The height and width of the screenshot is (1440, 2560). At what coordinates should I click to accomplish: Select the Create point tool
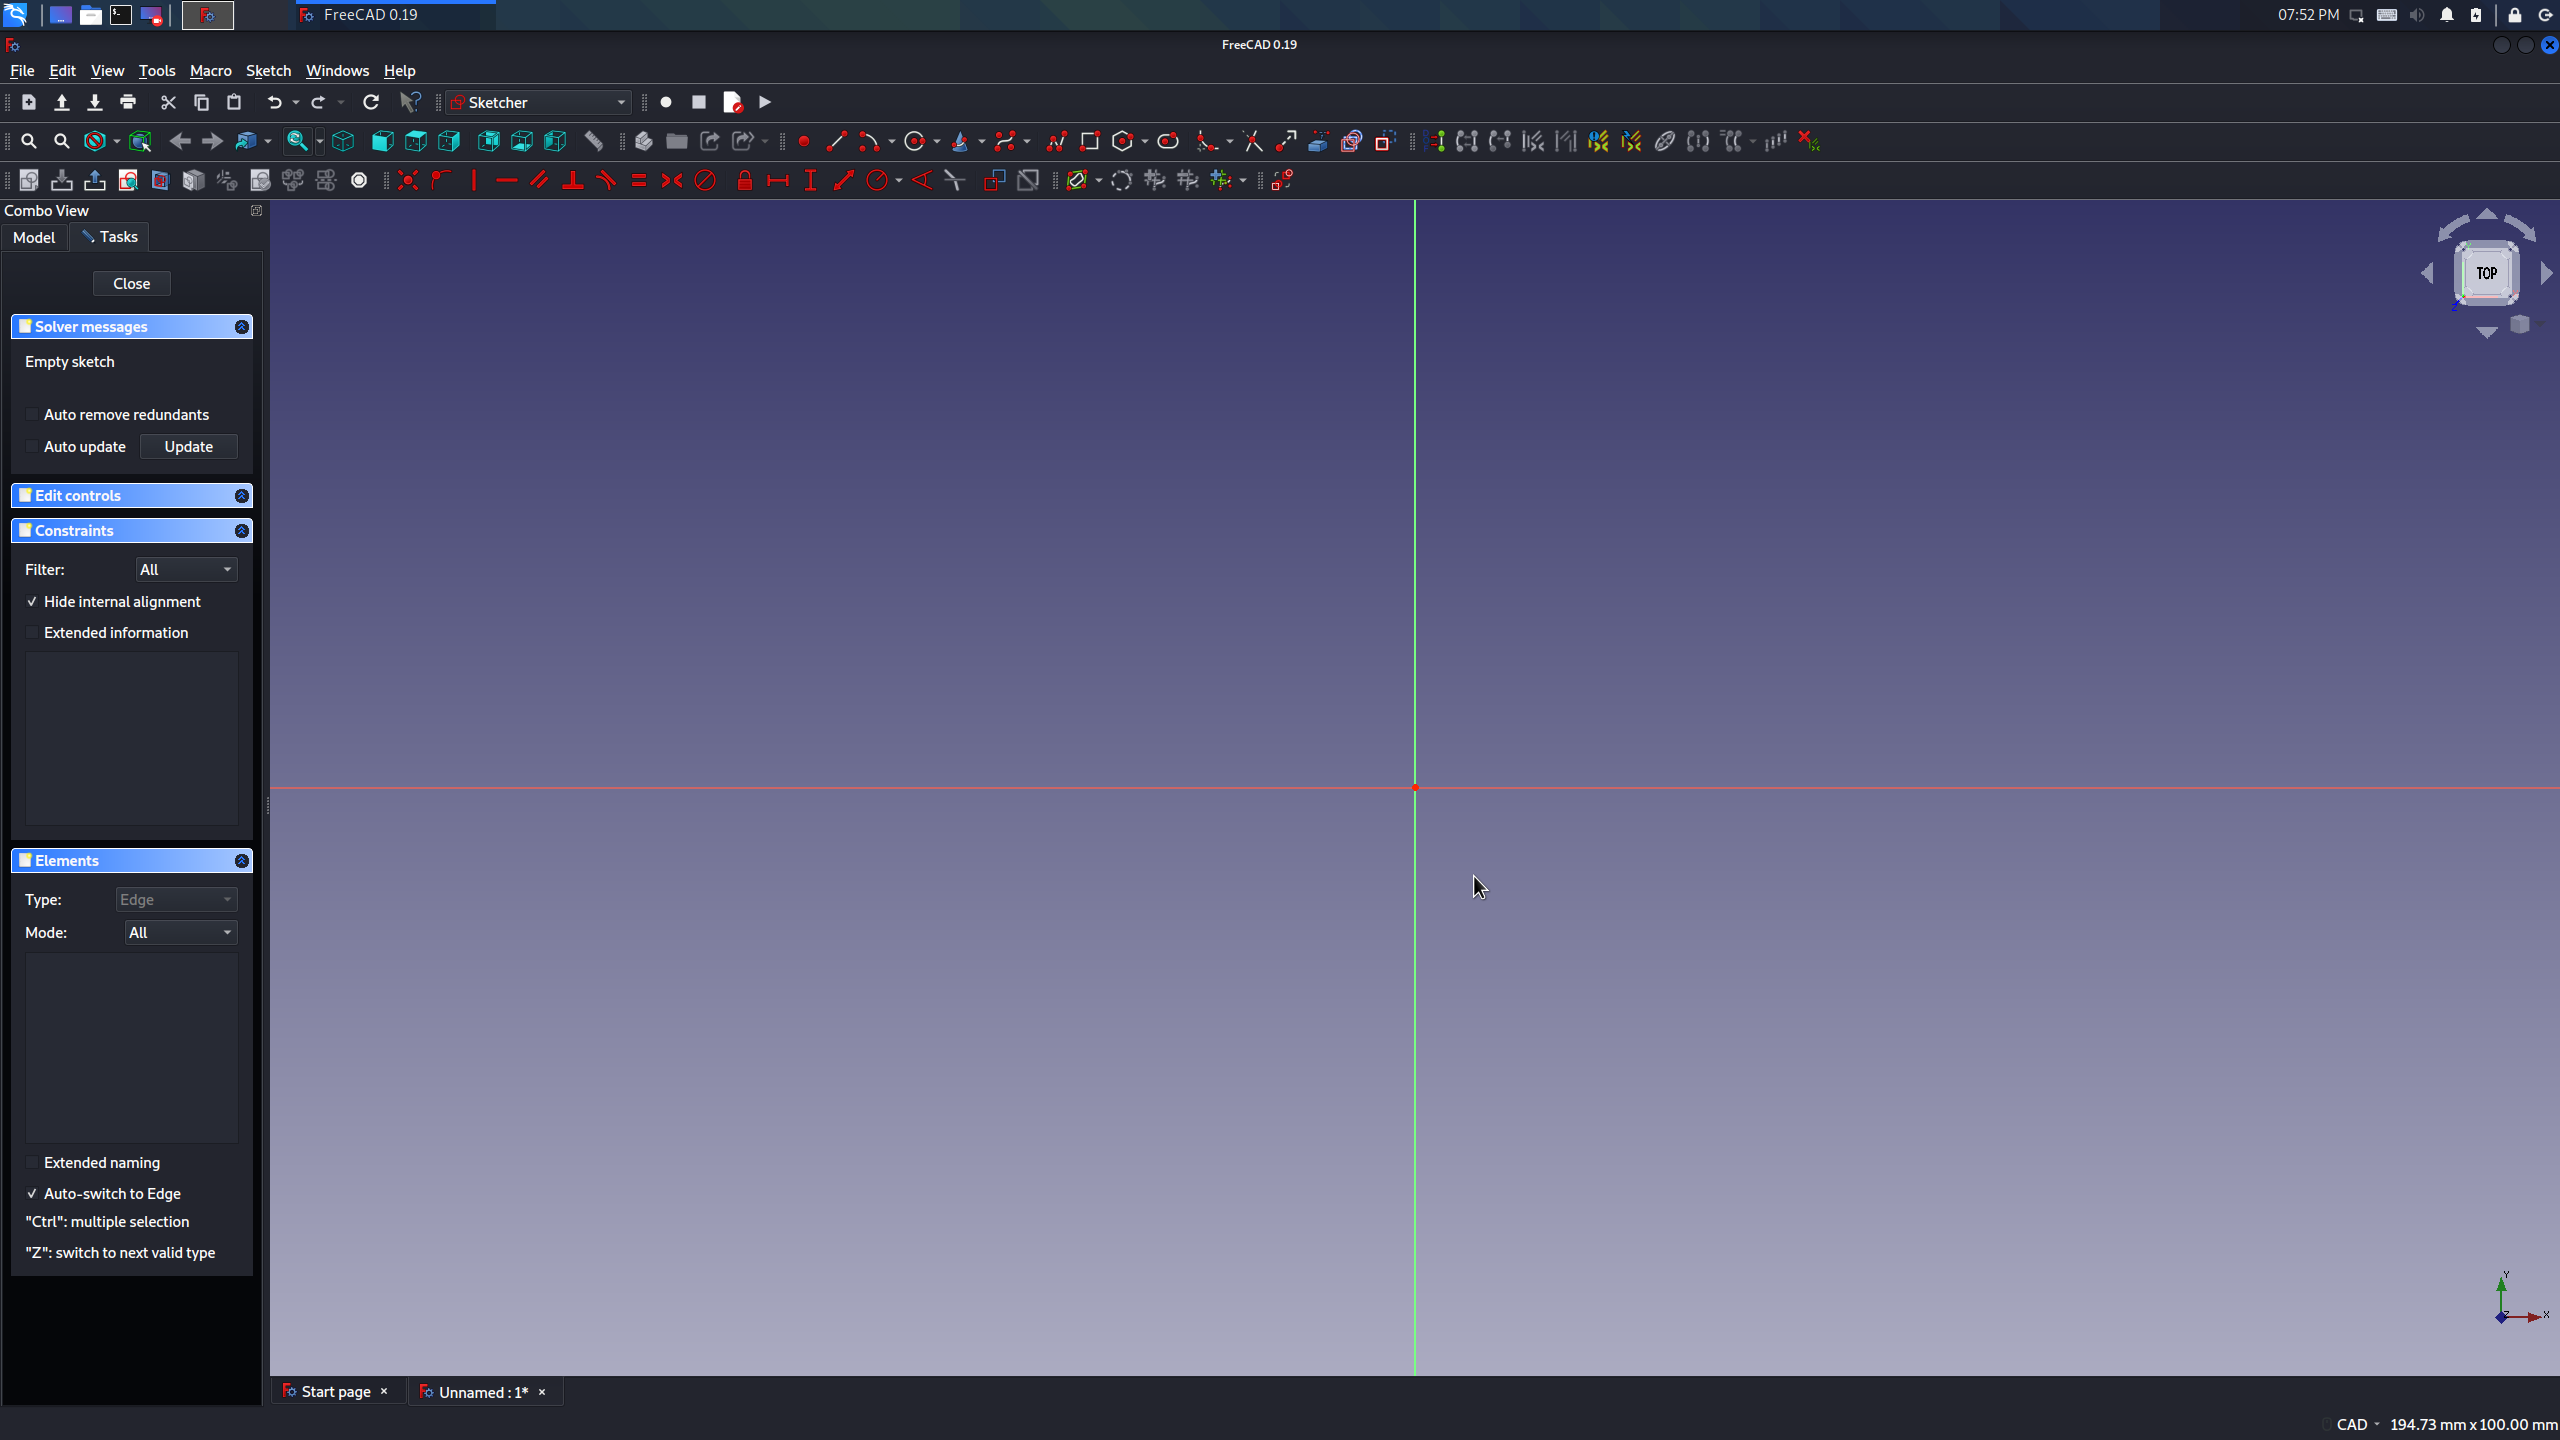(x=803, y=141)
